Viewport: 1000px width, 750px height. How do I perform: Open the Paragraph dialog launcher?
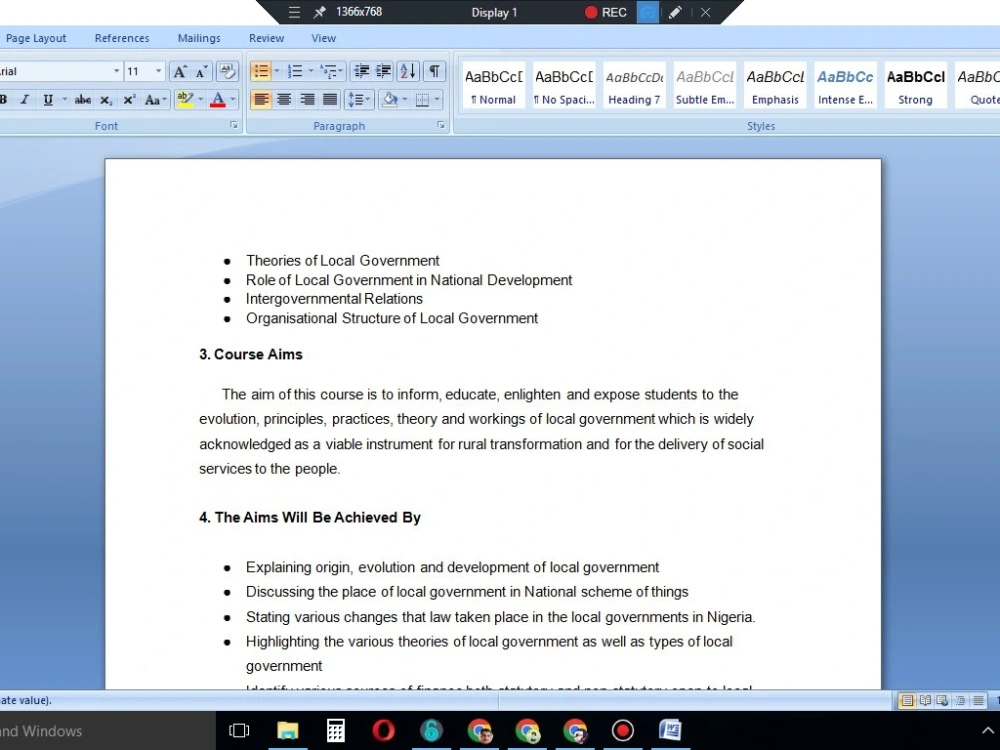[441, 126]
